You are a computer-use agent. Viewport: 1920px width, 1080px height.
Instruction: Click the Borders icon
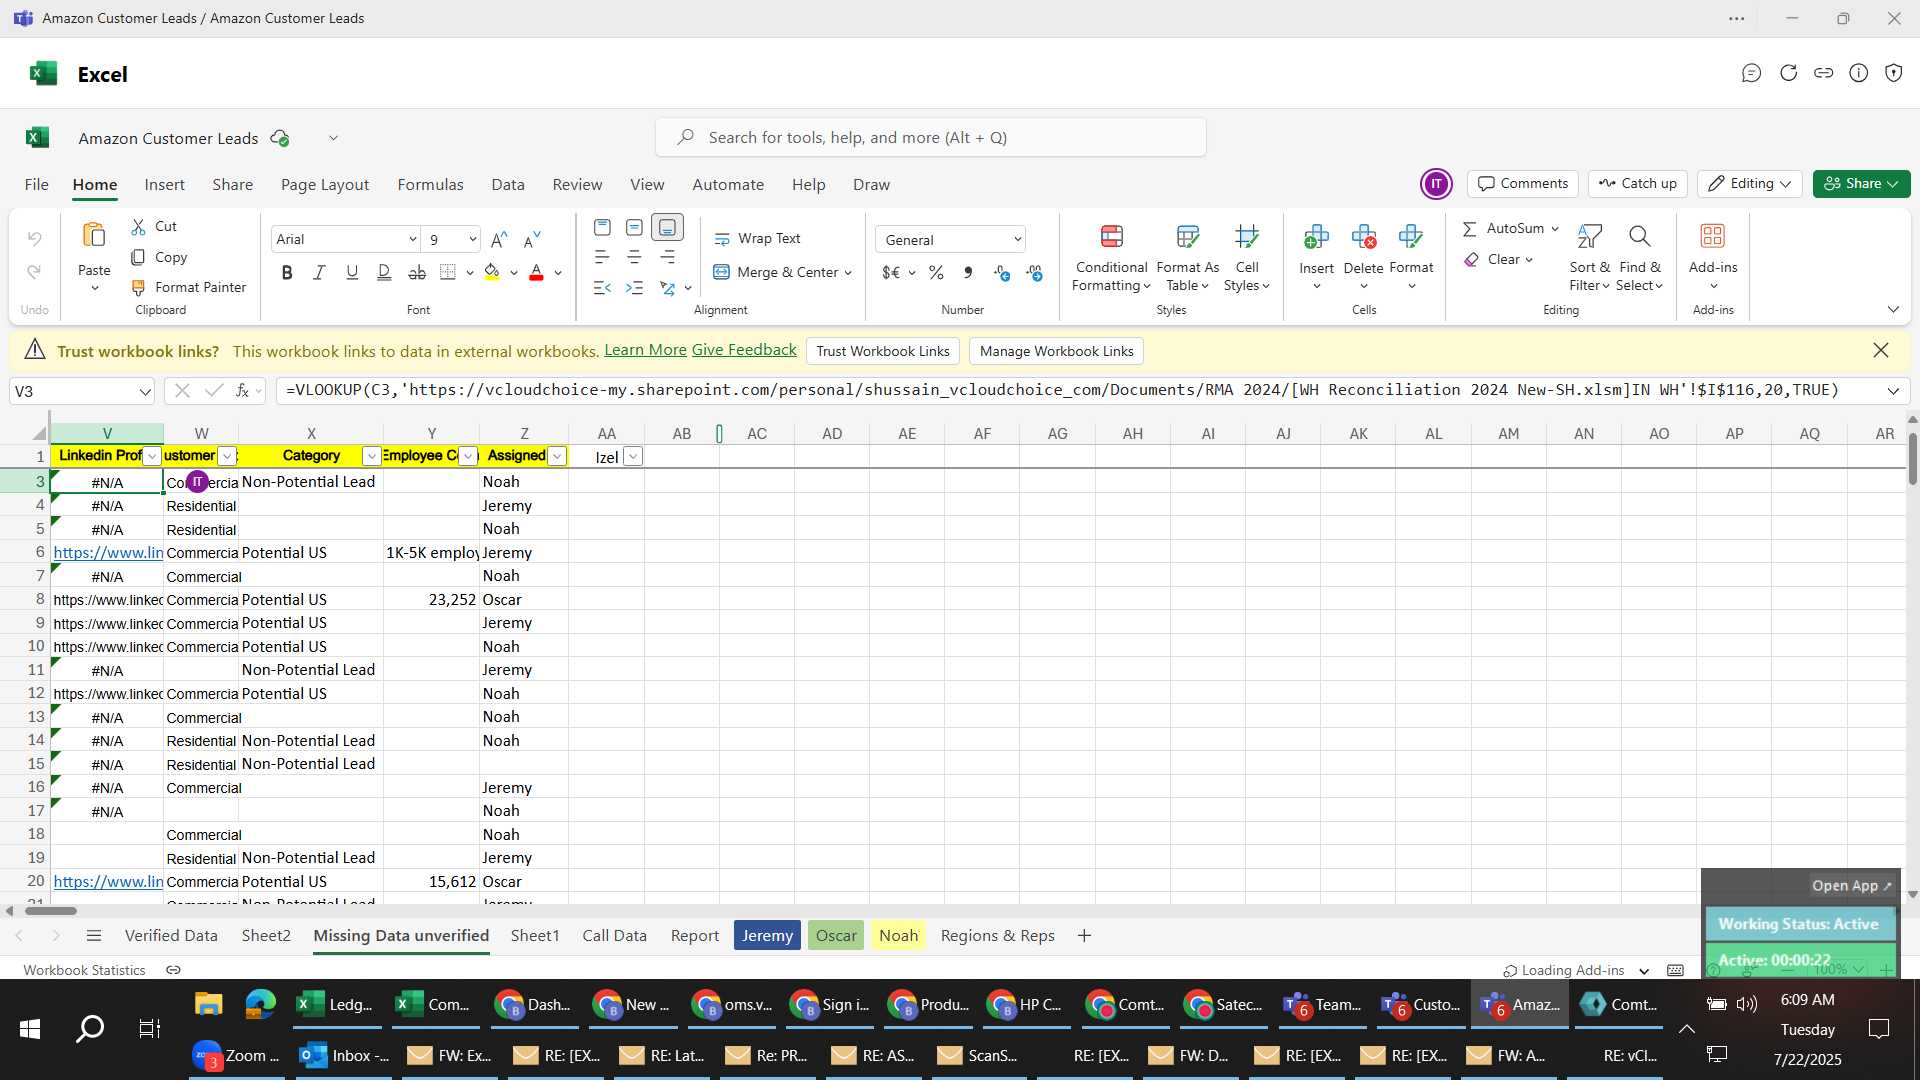[x=448, y=272]
